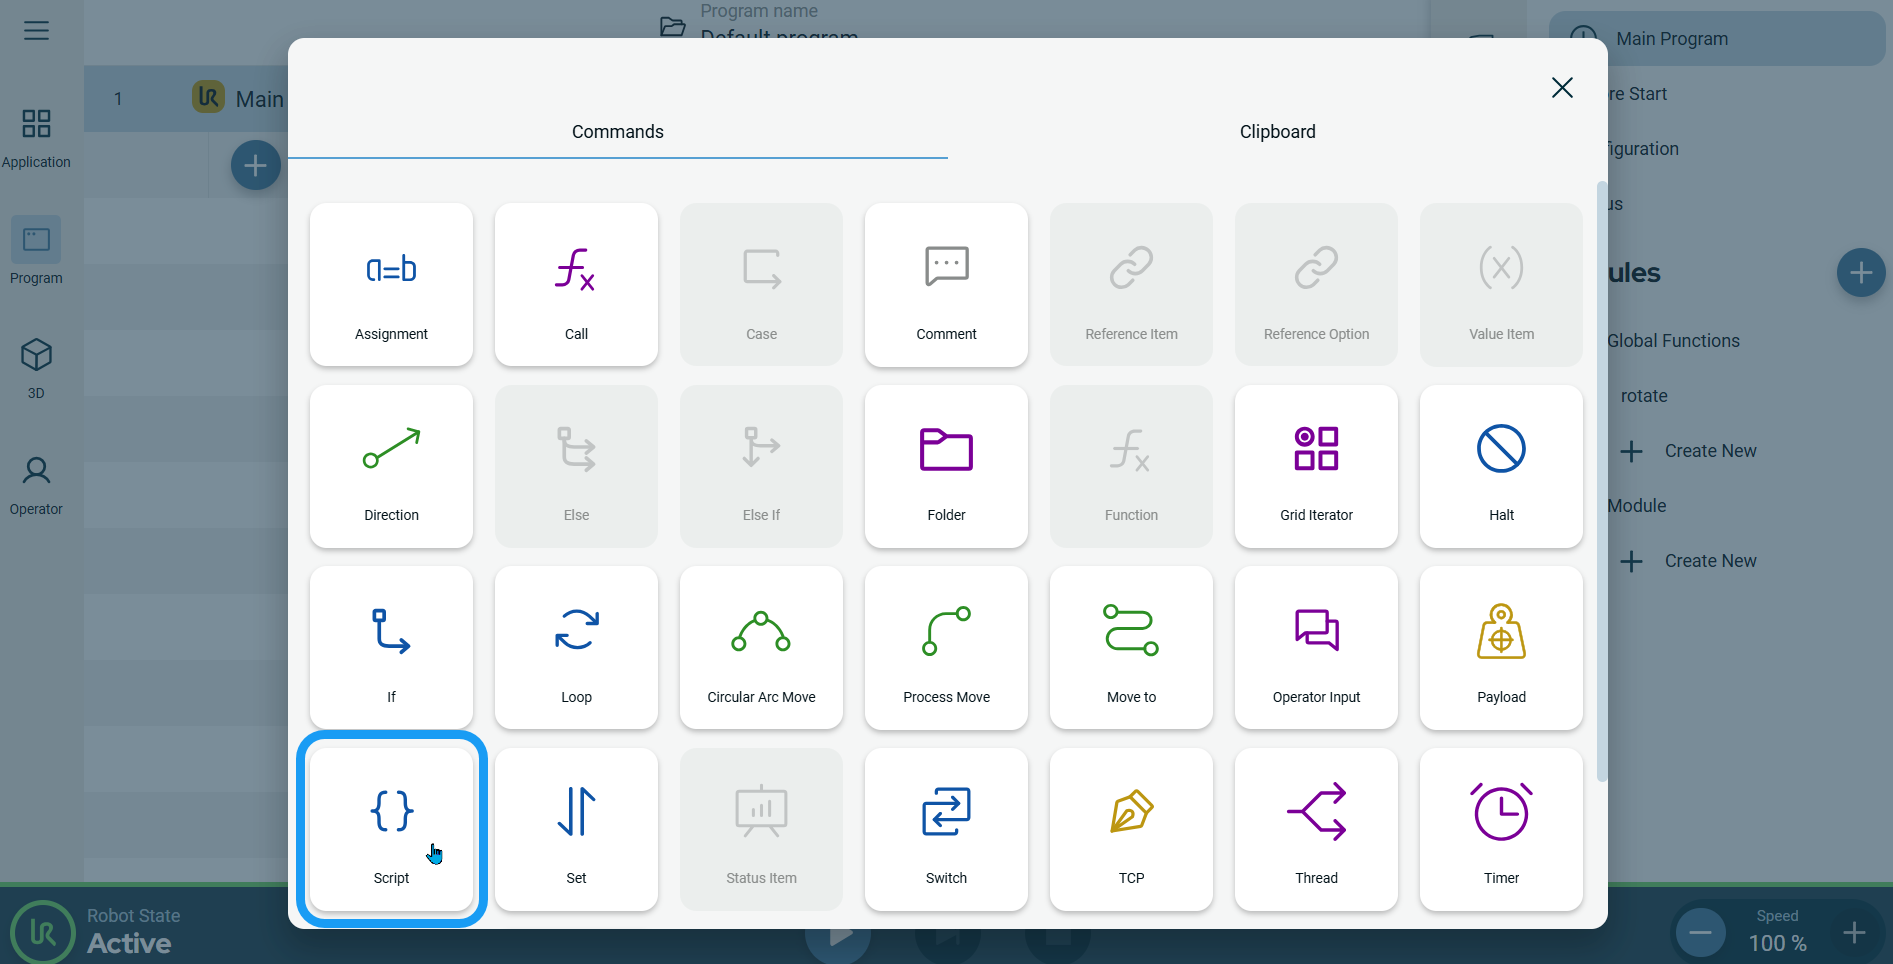
Task: Add the Operator Input command
Action: [x=1316, y=648]
